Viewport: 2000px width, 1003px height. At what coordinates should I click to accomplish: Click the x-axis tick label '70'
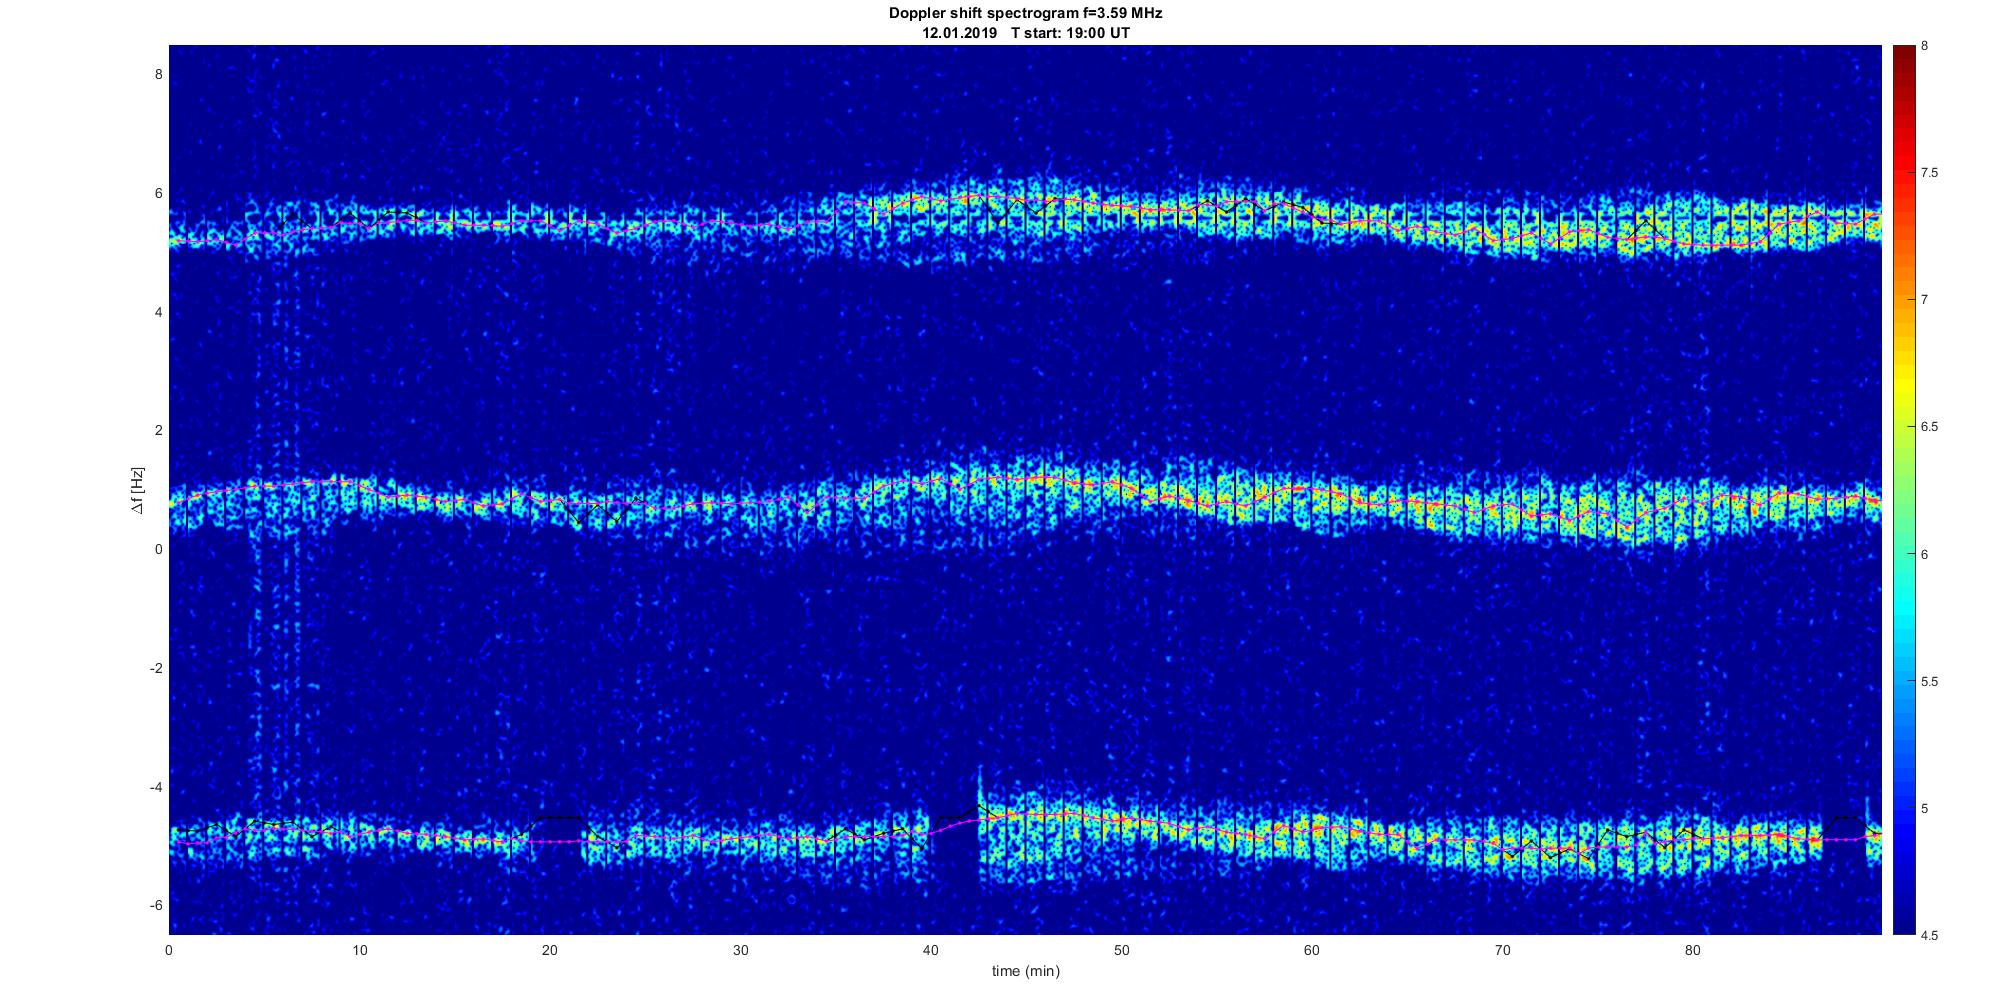pyautogui.click(x=1502, y=950)
